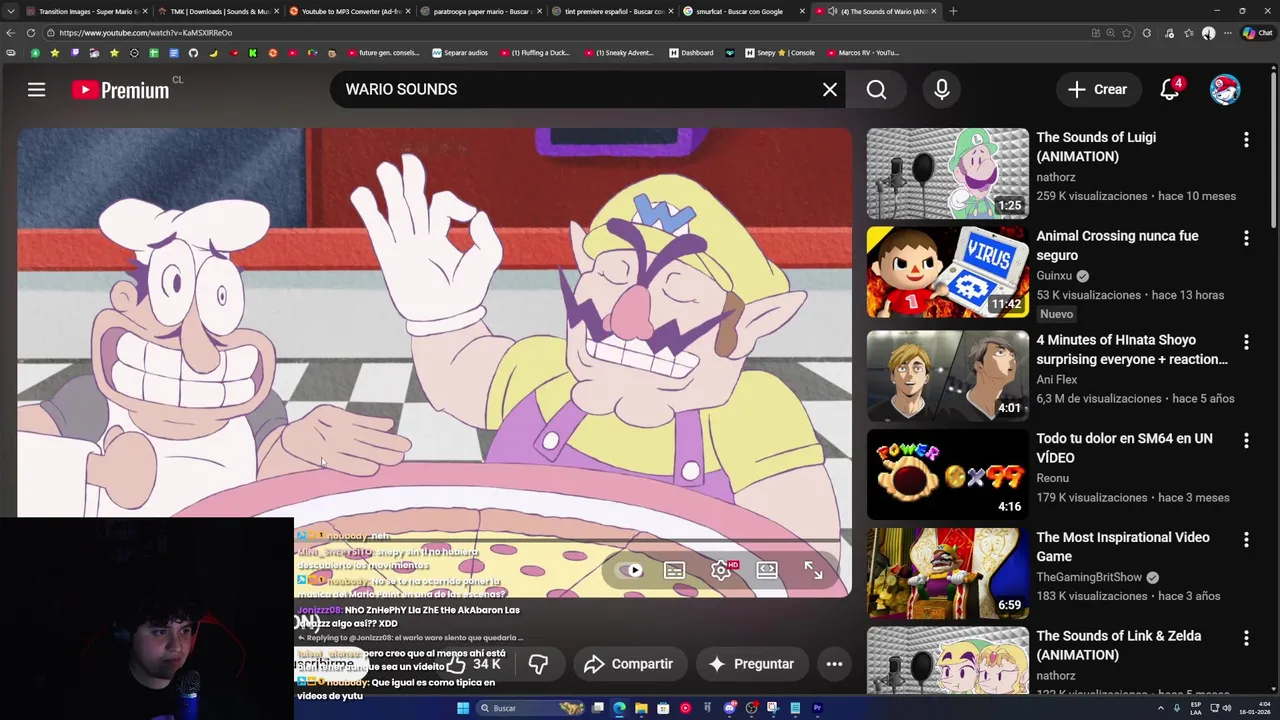
Task: Open the Dashboard bookmark
Action: (x=691, y=53)
